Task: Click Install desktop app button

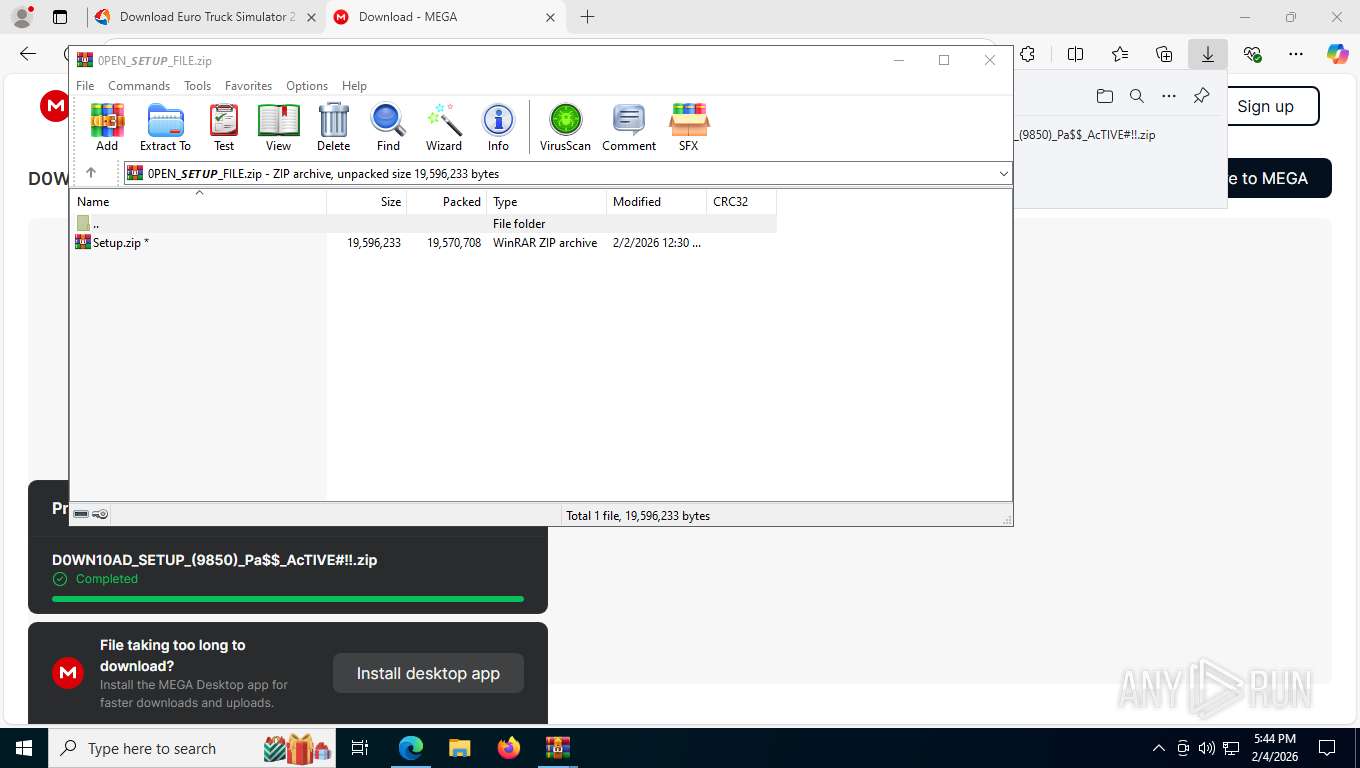Action: 428,673
